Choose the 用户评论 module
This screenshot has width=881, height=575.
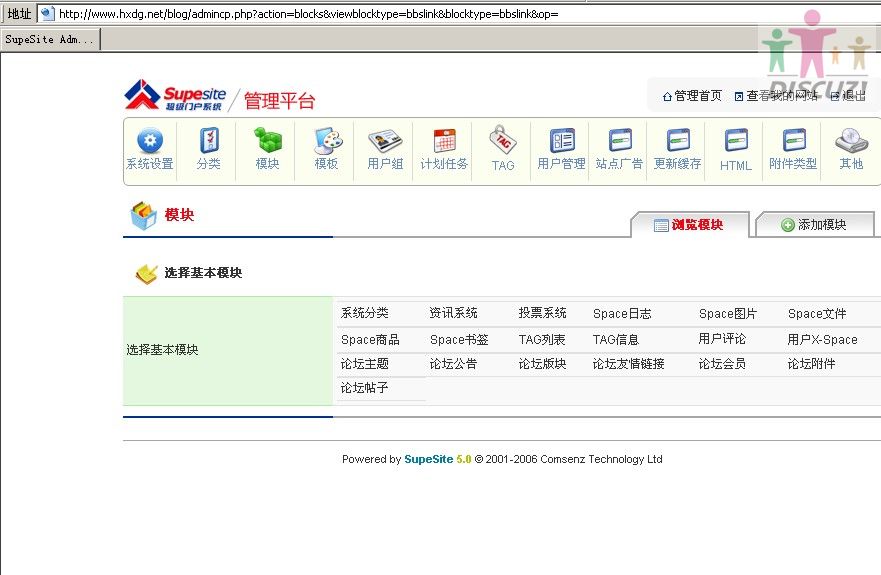coord(722,339)
